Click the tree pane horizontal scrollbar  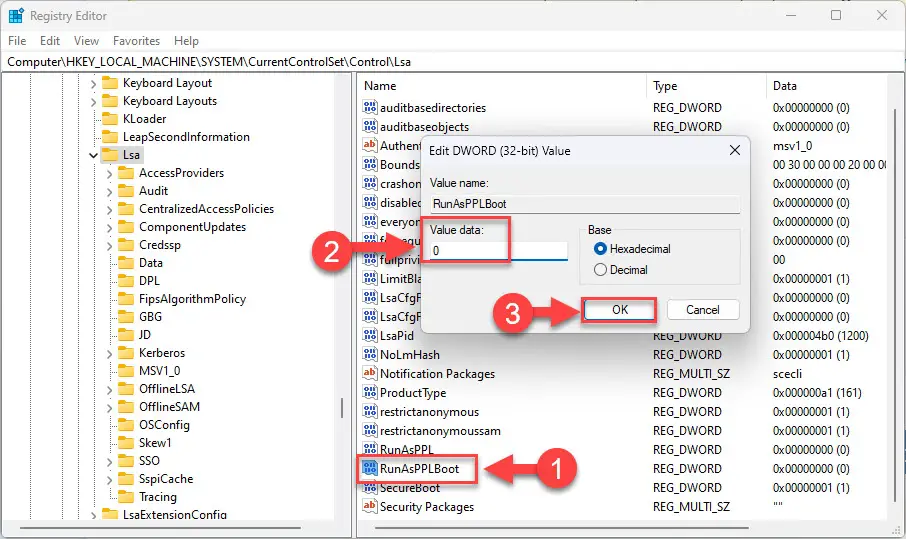tap(161, 527)
